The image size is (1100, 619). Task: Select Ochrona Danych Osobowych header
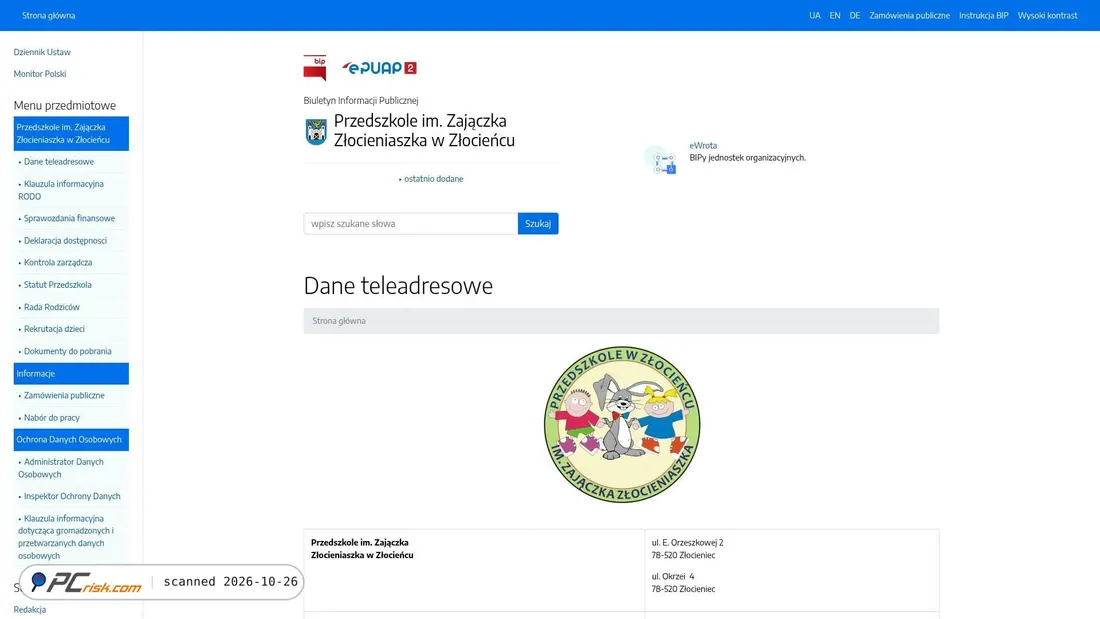[x=71, y=439]
